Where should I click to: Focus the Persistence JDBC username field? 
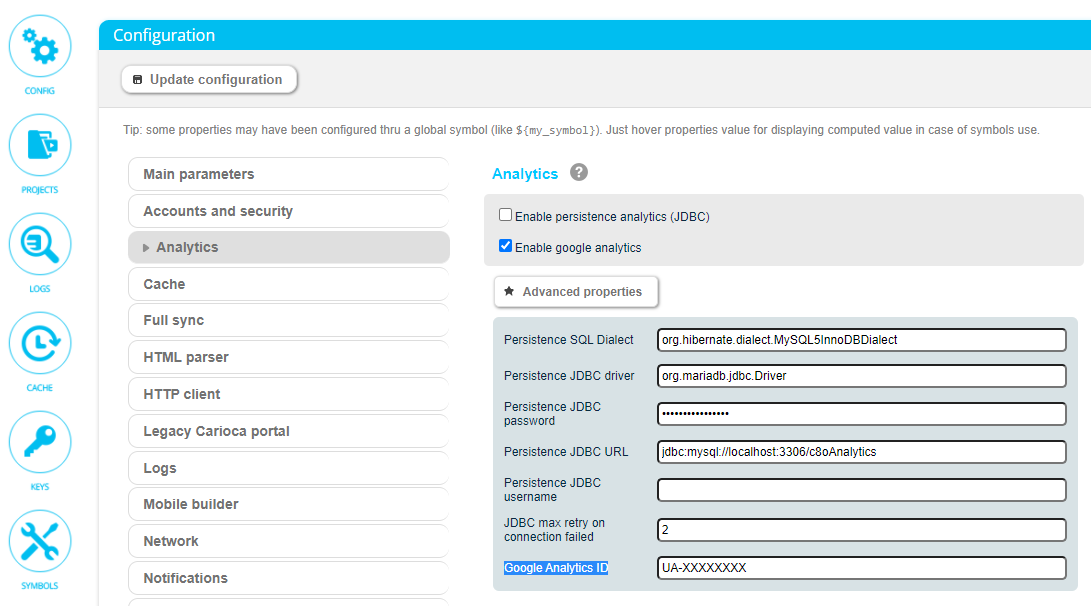861,490
